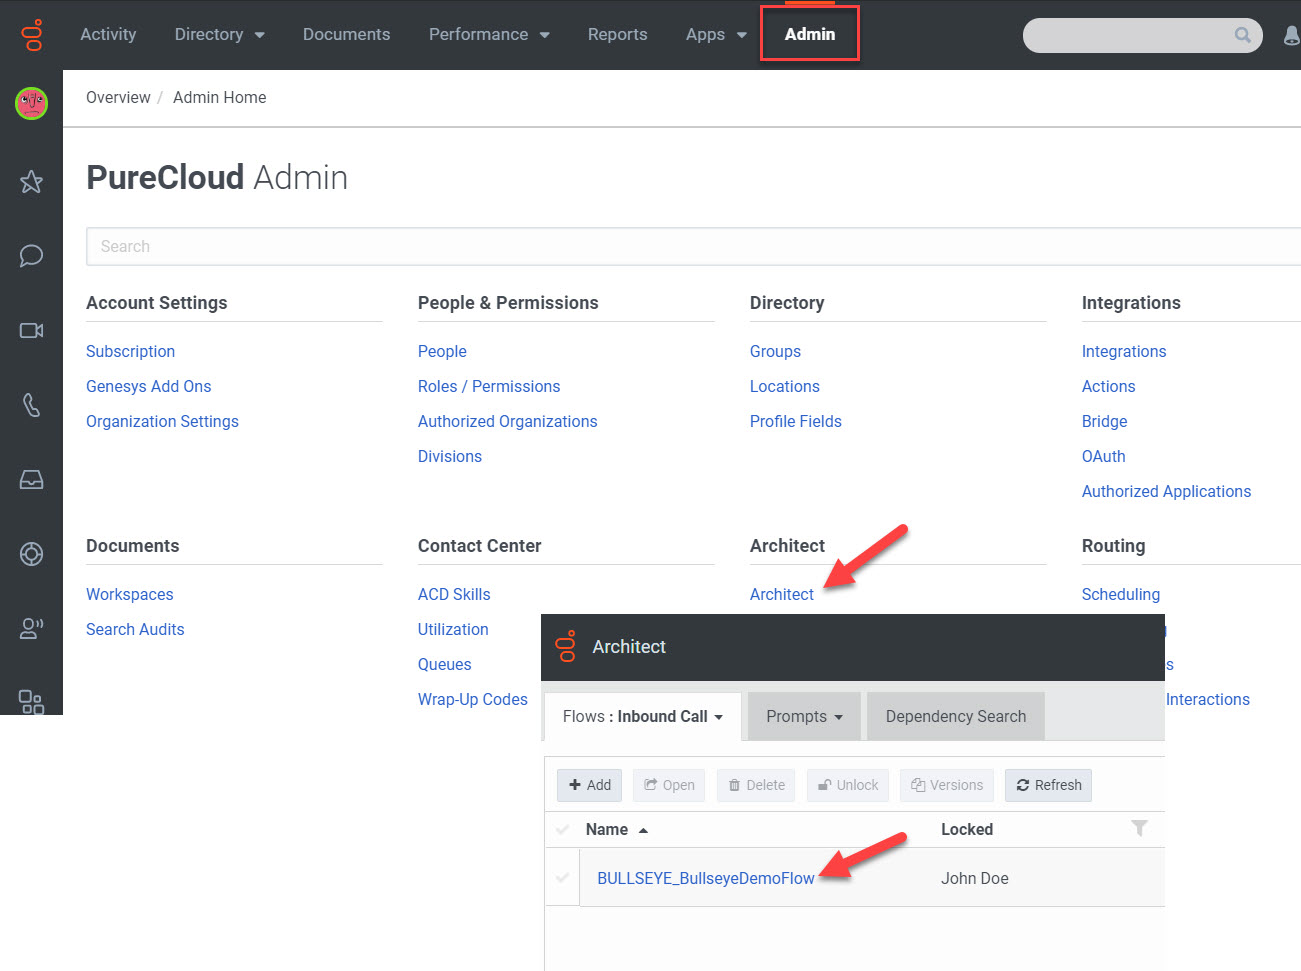Open the Inbox tray in sidebar
Viewport: 1301px width, 971px height.
point(32,480)
